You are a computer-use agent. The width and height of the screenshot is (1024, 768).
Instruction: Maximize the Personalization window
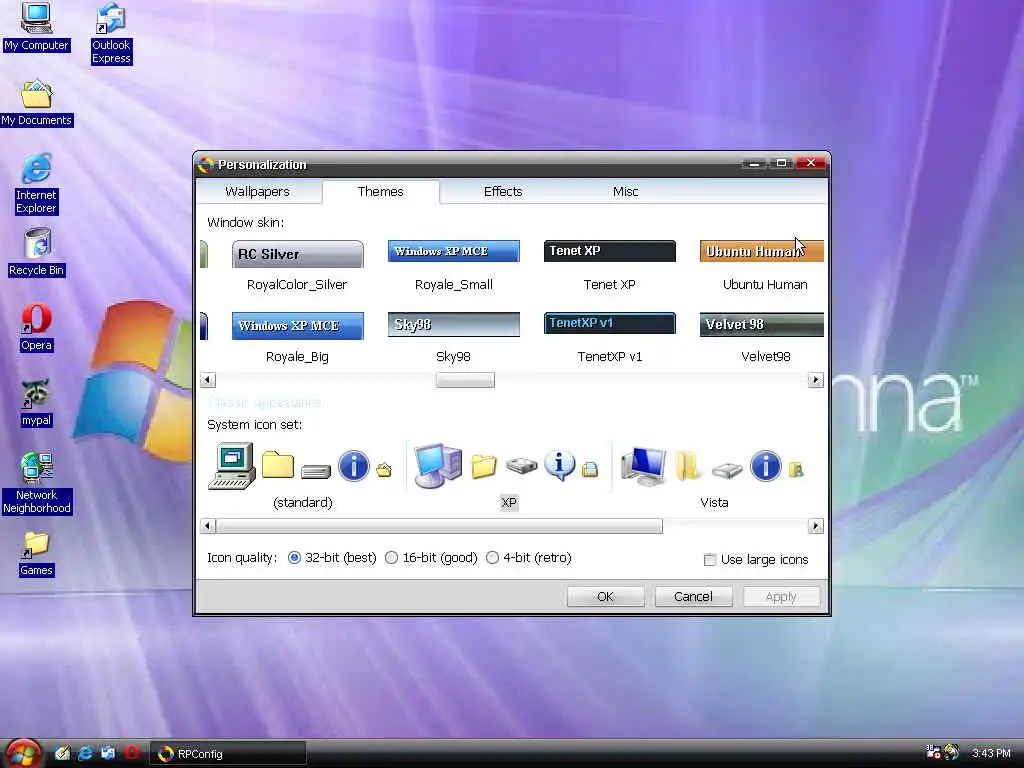[x=781, y=163]
